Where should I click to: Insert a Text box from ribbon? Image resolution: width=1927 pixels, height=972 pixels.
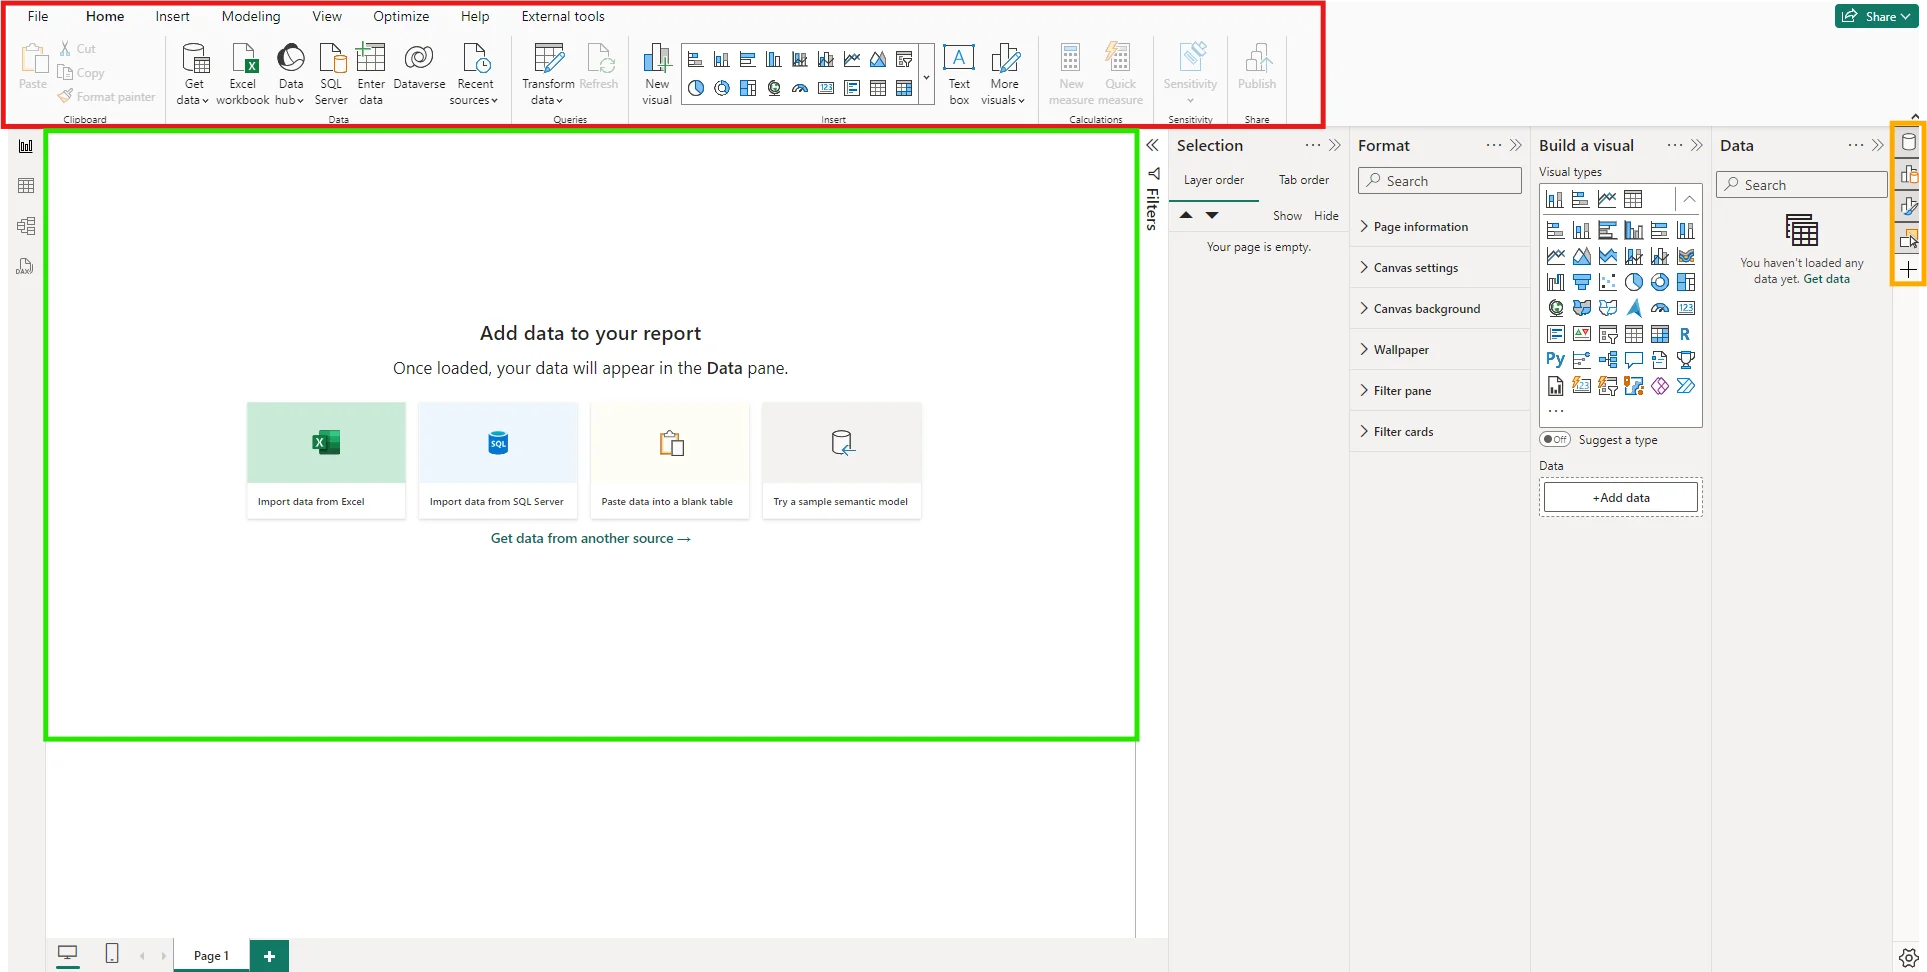959,73
